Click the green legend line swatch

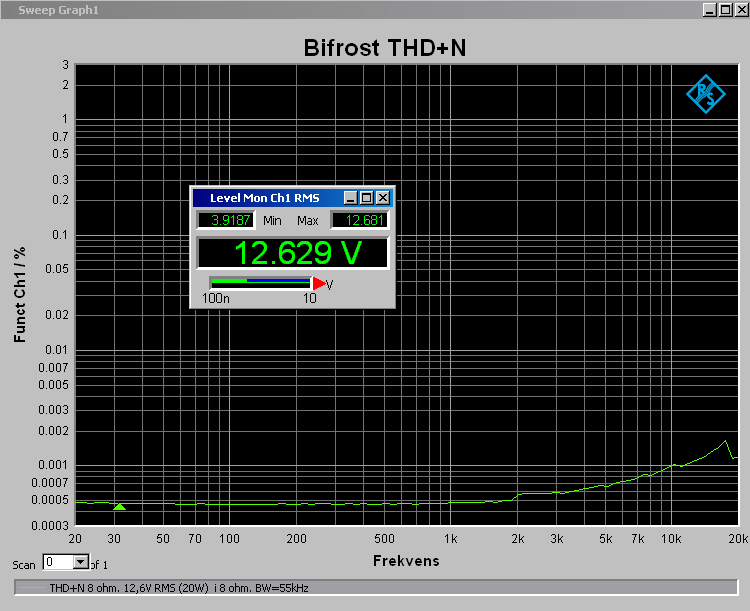pos(33,588)
